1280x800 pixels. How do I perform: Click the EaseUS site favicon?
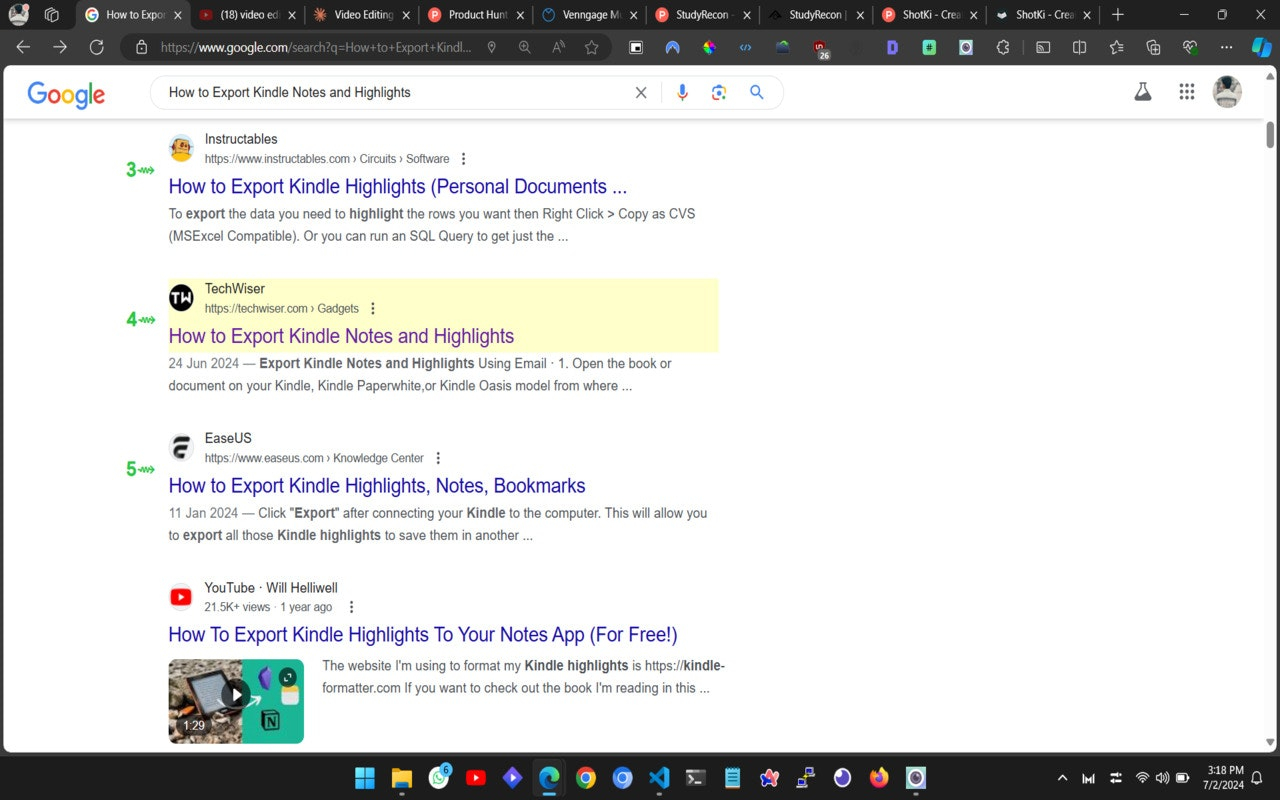181,447
